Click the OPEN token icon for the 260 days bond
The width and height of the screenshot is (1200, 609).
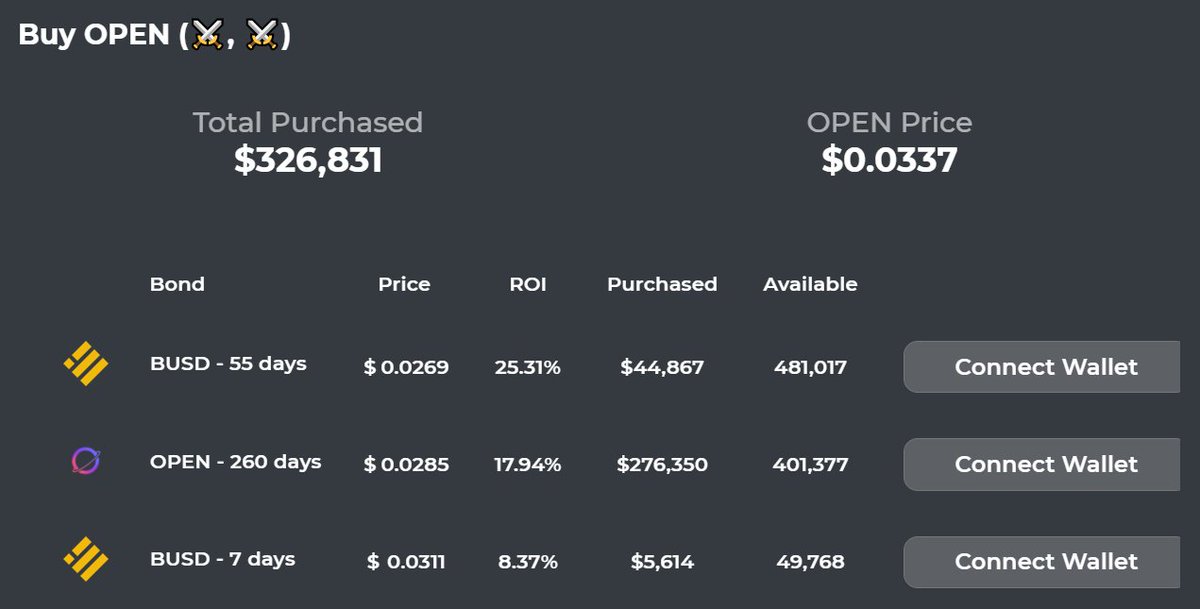click(x=86, y=461)
